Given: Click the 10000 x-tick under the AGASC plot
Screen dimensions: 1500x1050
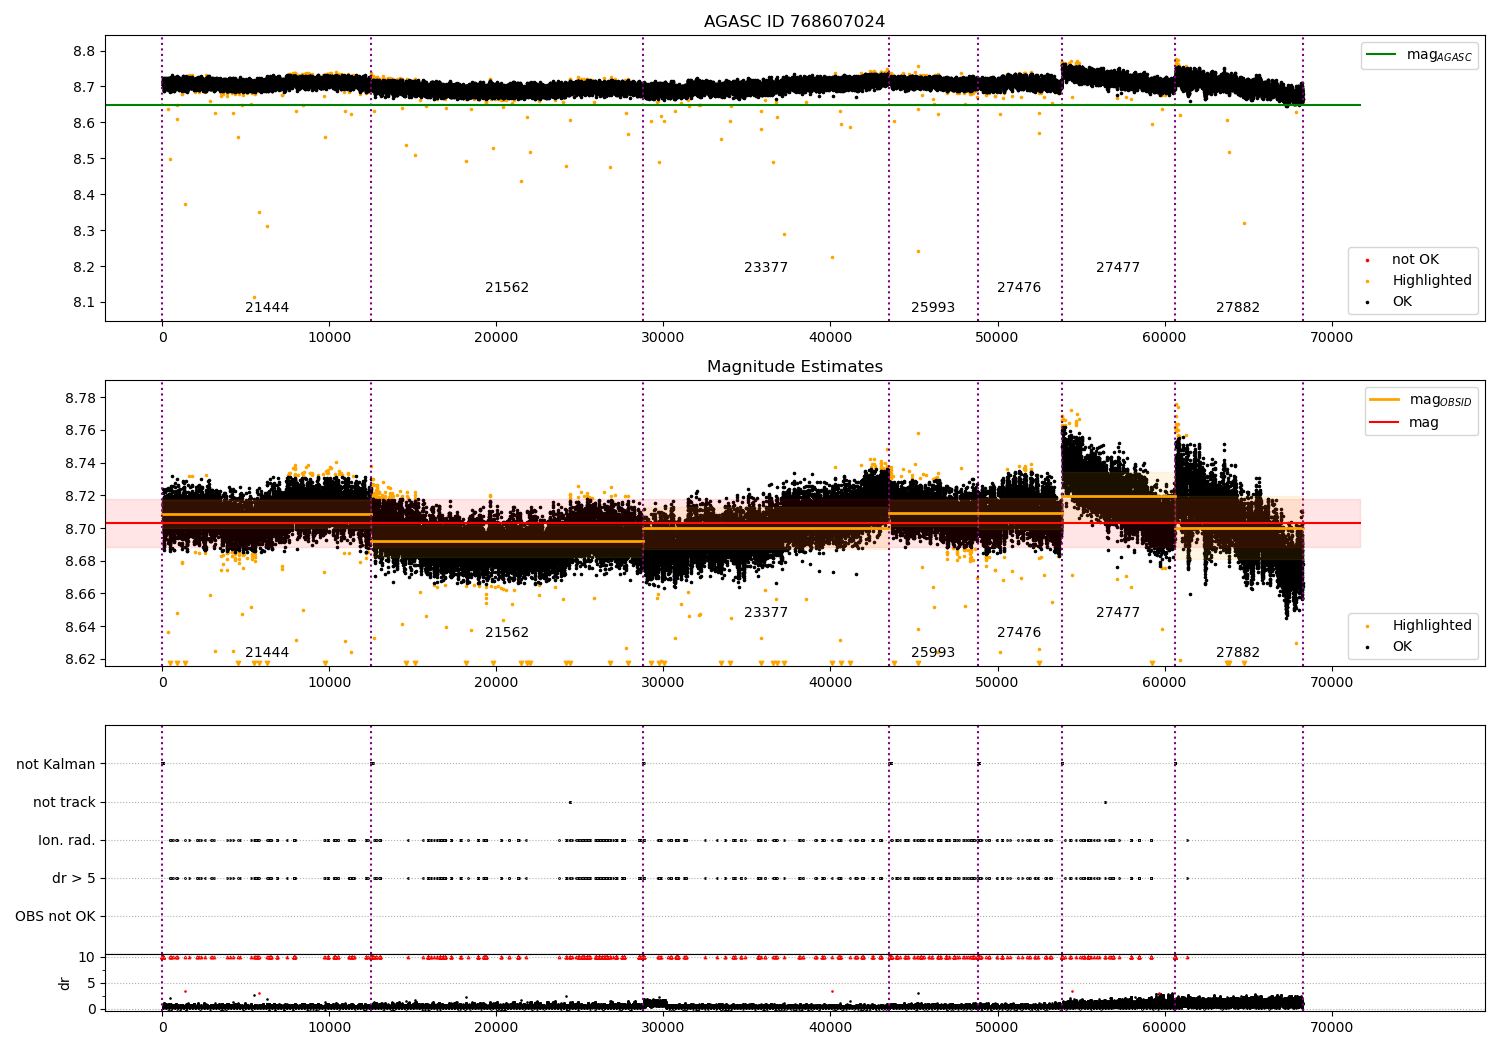Looking at the screenshot, I should pyautogui.click(x=329, y=338).
